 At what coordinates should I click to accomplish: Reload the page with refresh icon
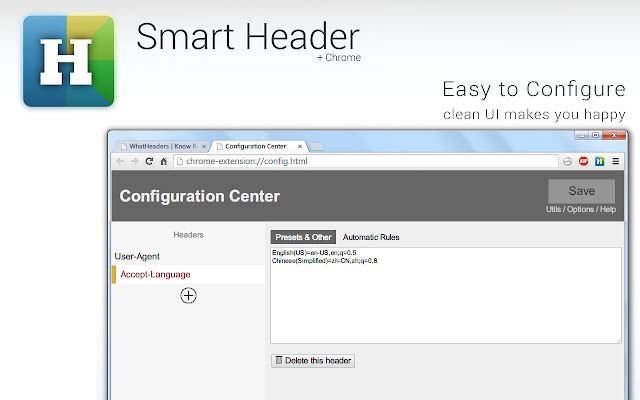[x=149, y=161]
